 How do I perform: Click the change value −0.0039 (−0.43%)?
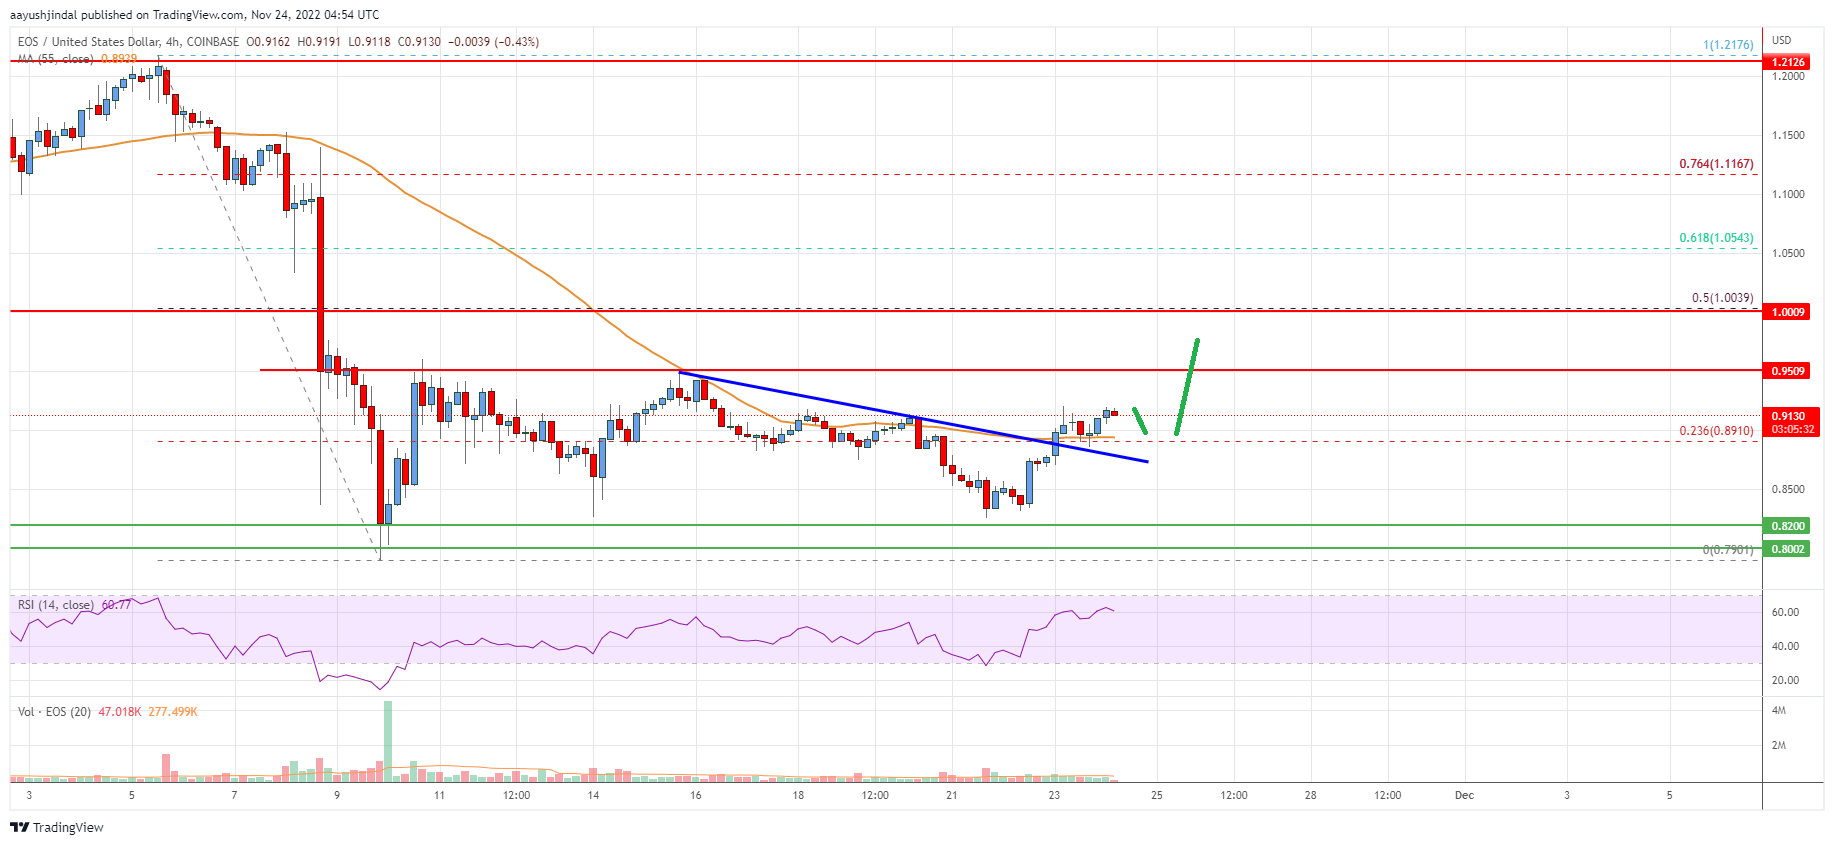coord(494,42)
